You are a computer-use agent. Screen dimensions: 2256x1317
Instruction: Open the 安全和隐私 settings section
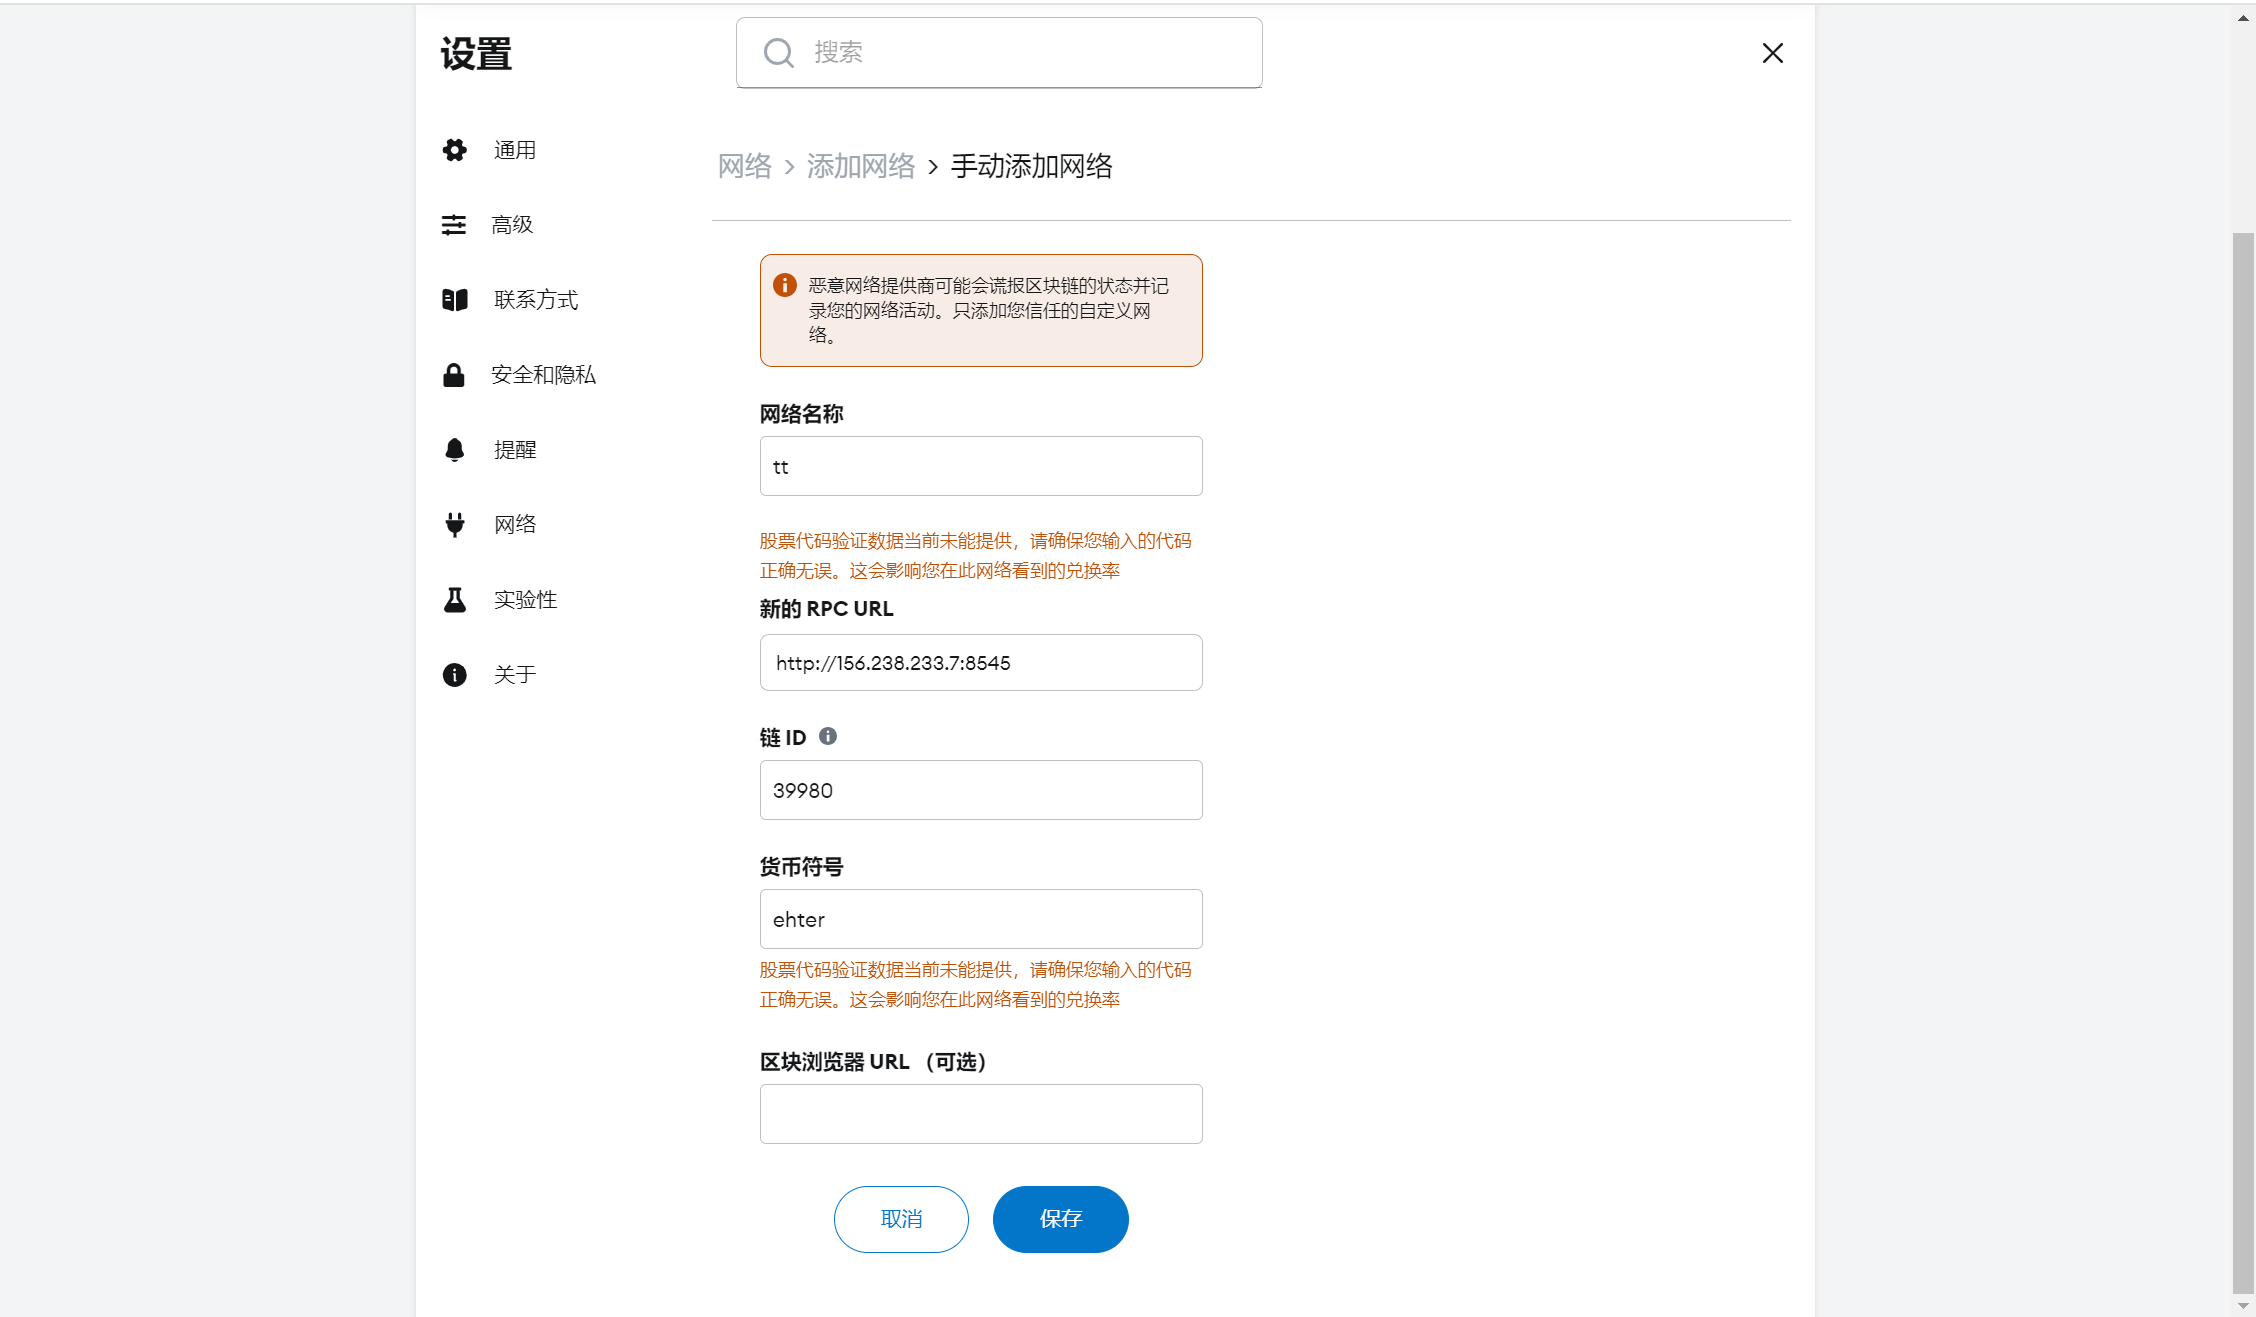tap(543, 375)
